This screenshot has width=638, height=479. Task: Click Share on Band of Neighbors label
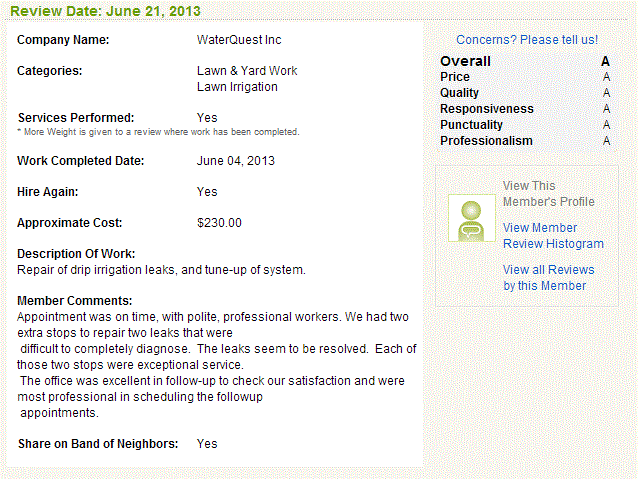(98, 444)
